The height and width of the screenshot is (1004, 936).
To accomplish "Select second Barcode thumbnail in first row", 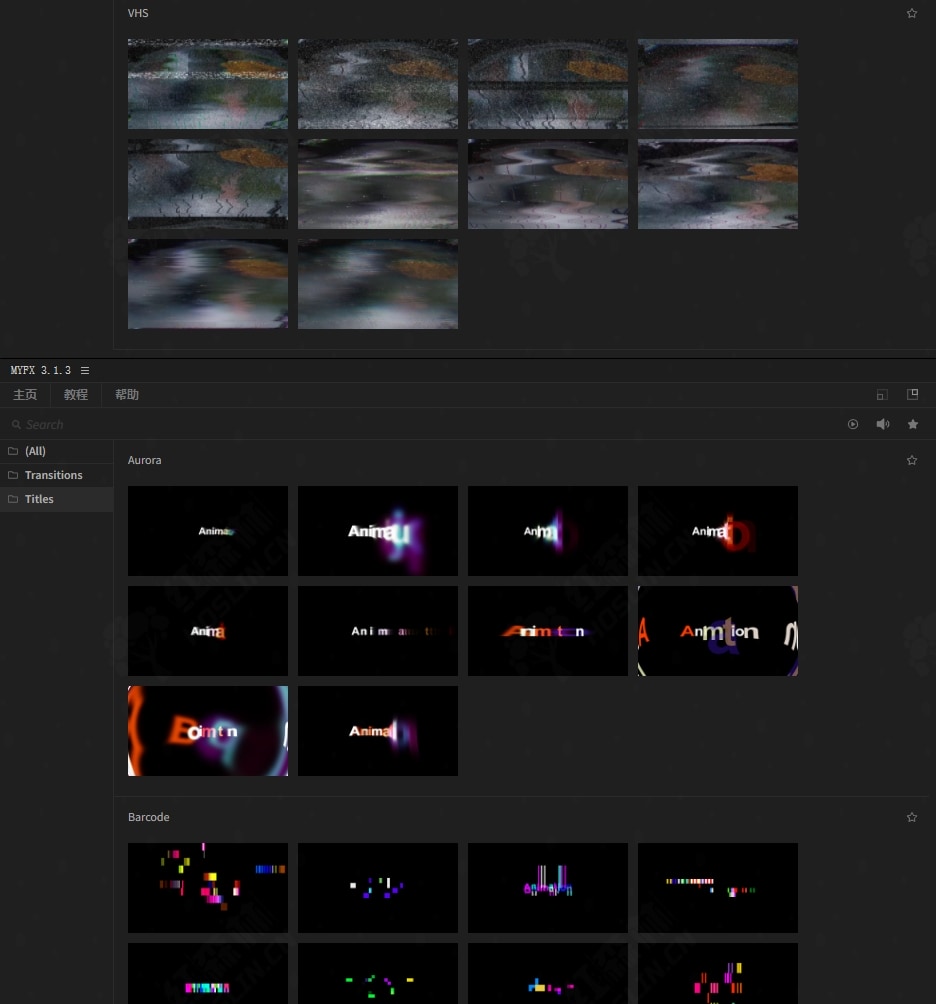I will point(378,887).
